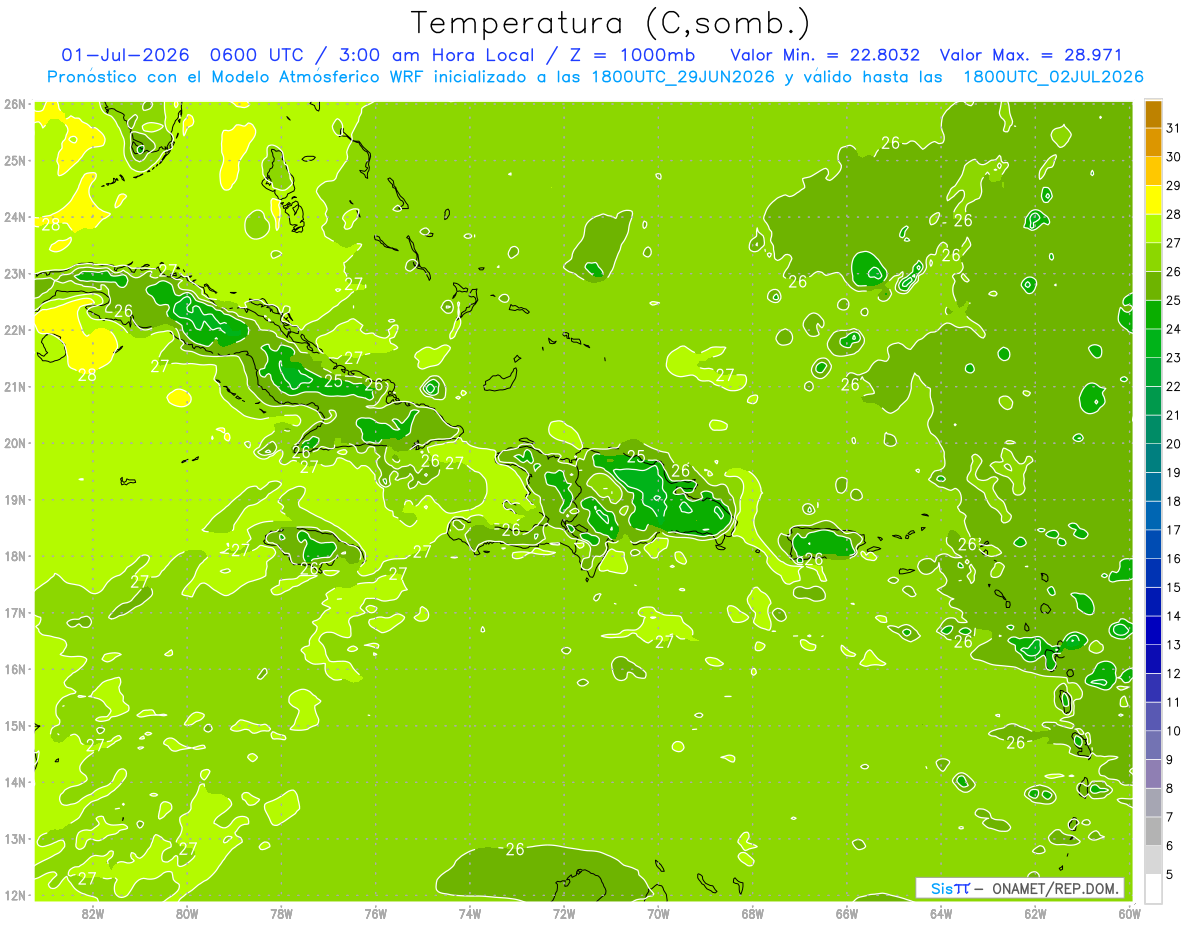Click colorbar label '29'
This screenshot has width=1200, height=927.
click(x=1173, y=186)
